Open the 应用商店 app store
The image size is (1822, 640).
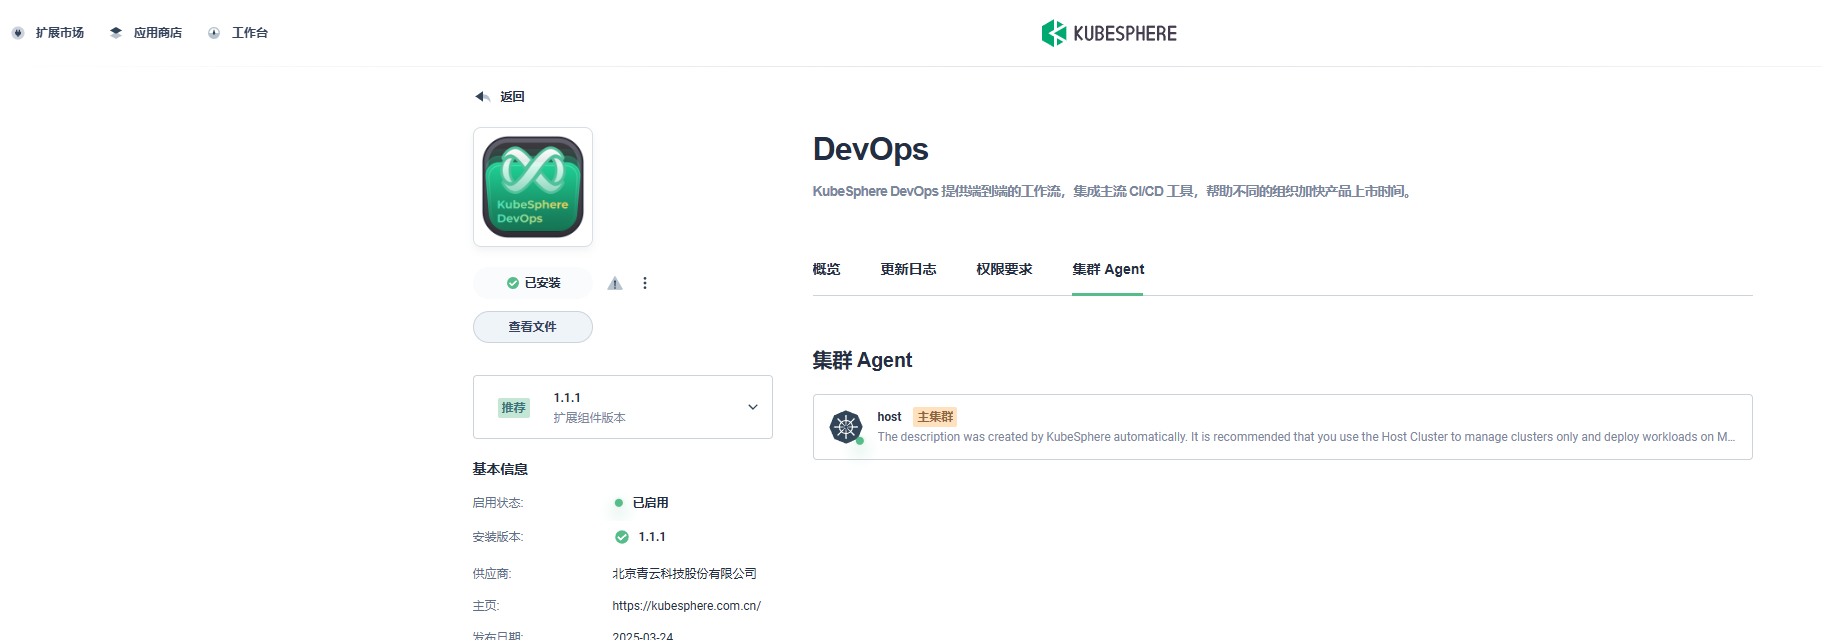click(x=146, y=33)
